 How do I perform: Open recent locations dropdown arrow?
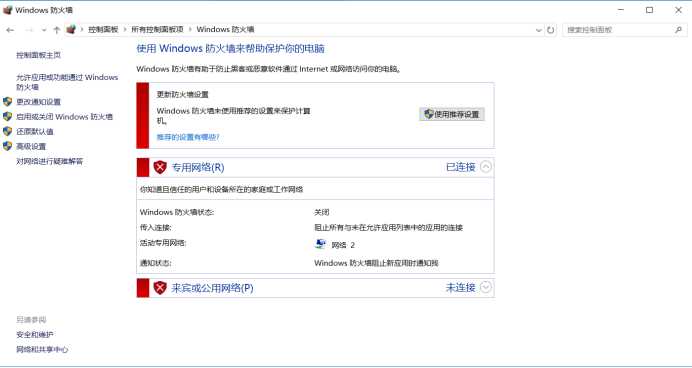pos(44,30)
